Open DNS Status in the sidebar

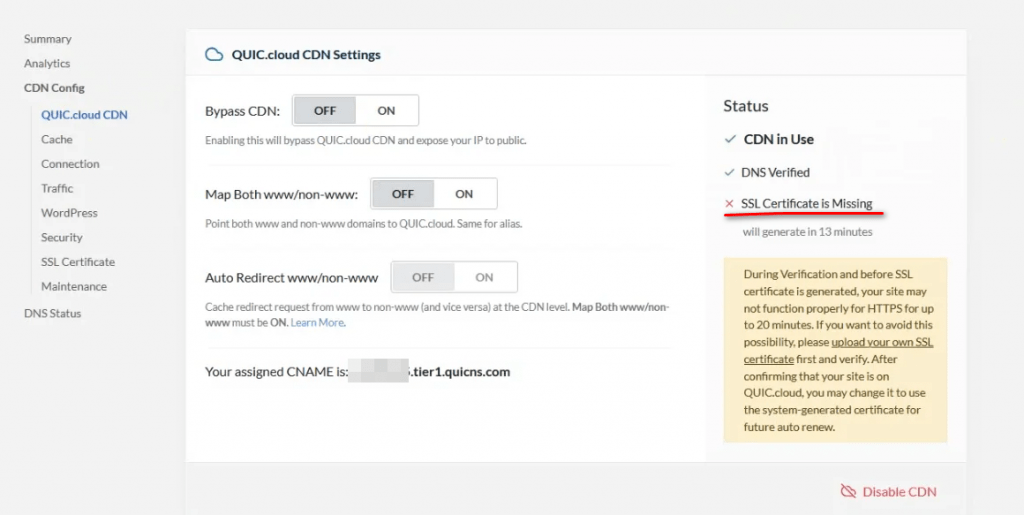pos(52,313)
